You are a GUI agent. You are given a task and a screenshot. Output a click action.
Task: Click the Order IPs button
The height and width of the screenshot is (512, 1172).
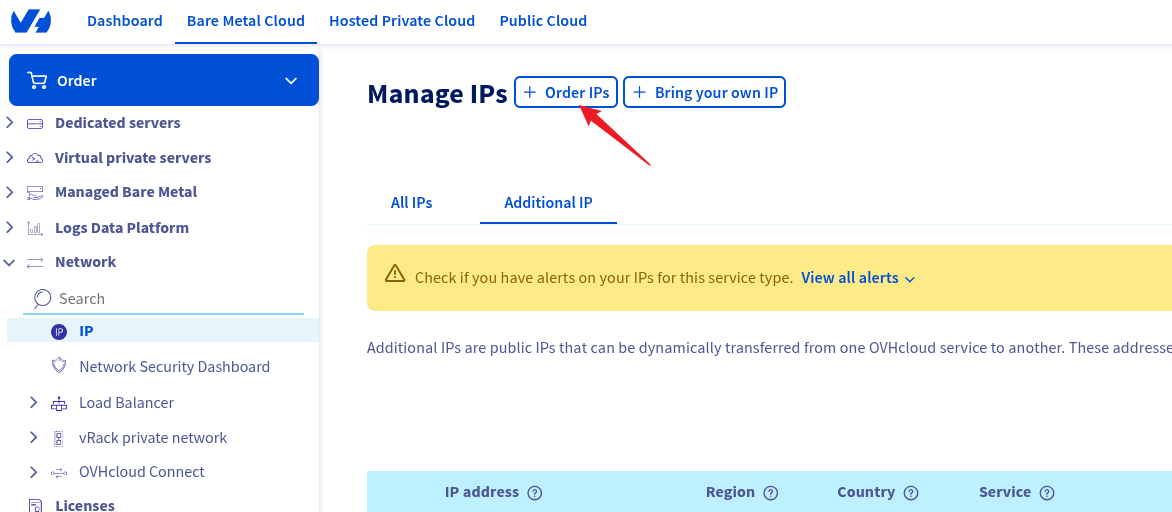[566, 93]
